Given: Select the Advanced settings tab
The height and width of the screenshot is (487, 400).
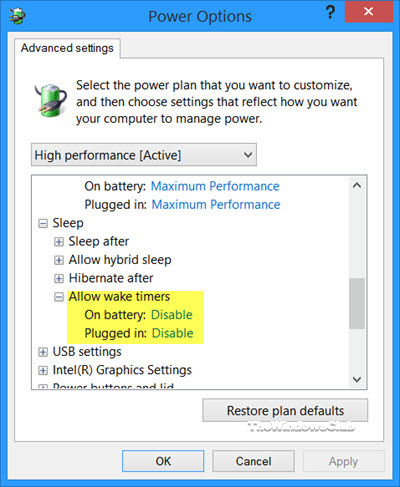Looking at the screenshot, I should [x=67, y=48].
